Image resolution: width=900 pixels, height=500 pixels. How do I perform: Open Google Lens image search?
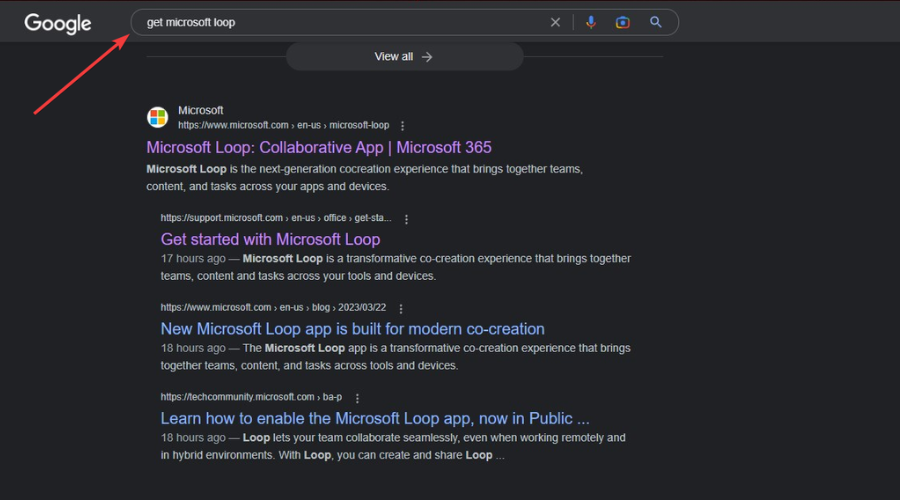coord(622,22)
